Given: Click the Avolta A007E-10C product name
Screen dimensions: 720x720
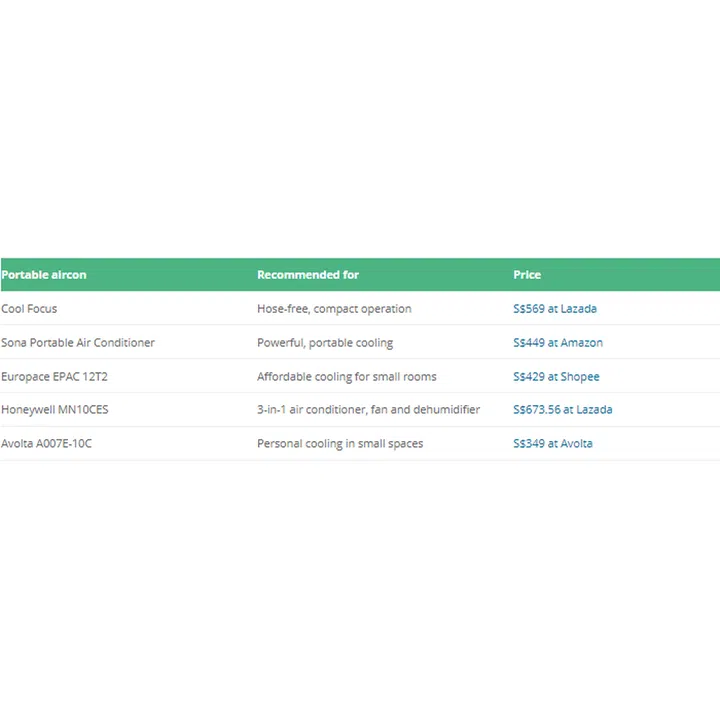Looking at the screenshot, I should point(46,444).
